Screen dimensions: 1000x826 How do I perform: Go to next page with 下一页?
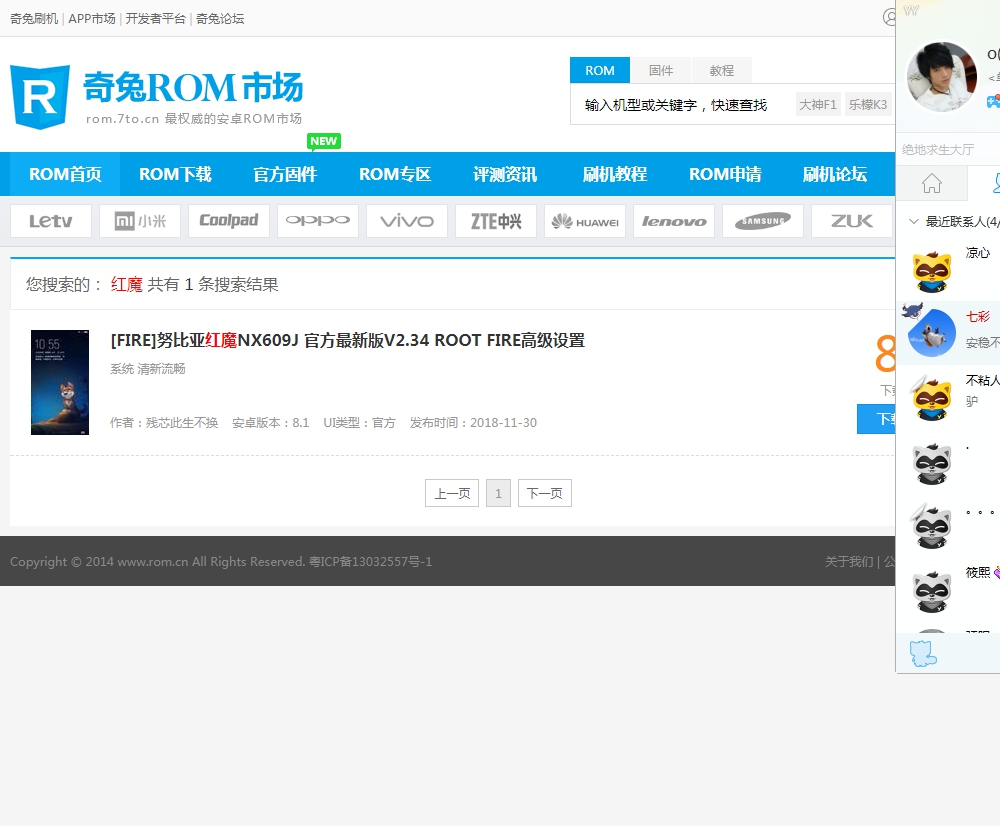(x=545, y=493)
